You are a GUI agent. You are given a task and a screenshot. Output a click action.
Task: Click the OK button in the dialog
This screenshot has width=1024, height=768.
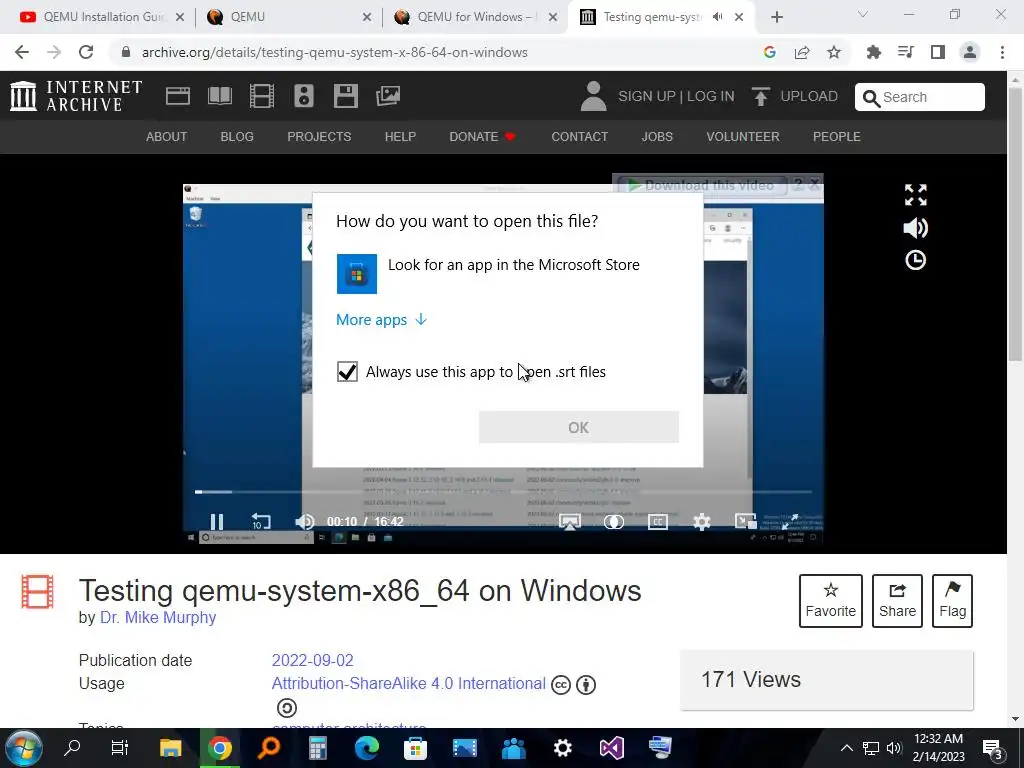[579, 427]
